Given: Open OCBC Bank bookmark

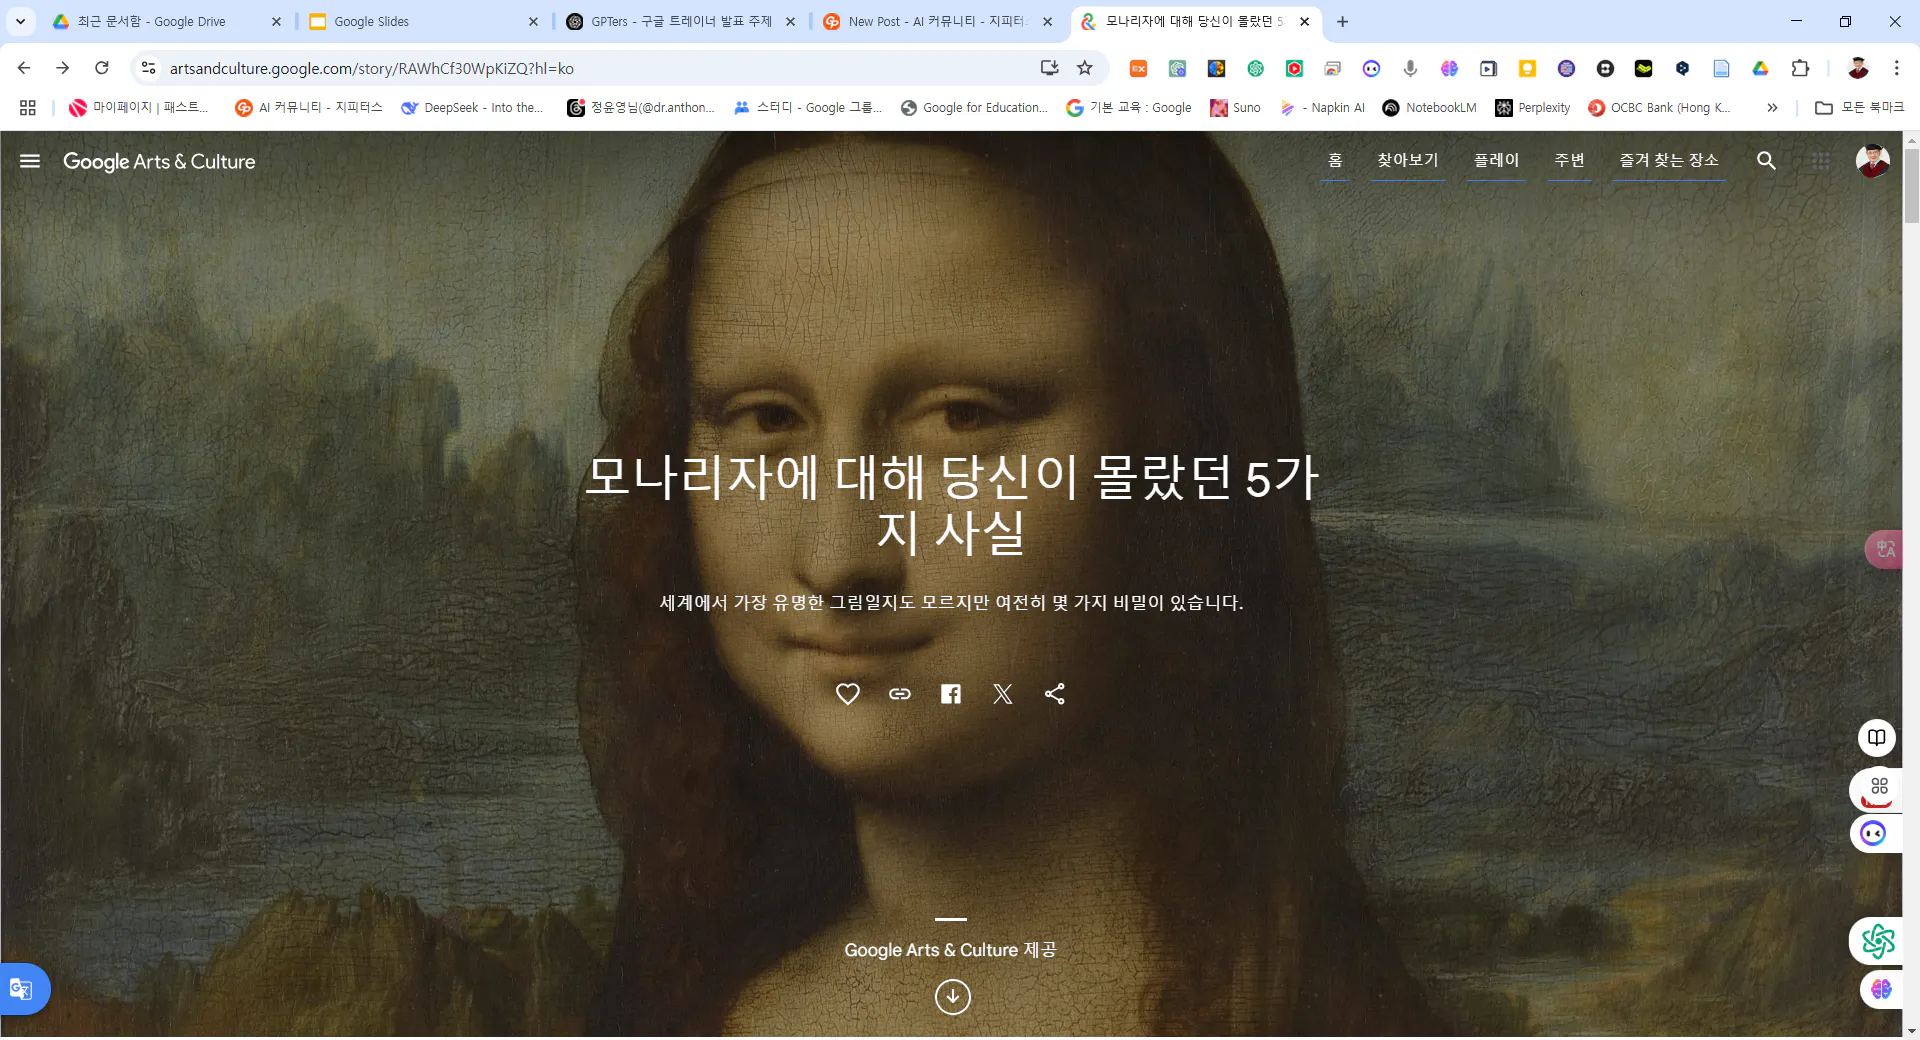Looking at the screenshot, I should point(1659,108).
